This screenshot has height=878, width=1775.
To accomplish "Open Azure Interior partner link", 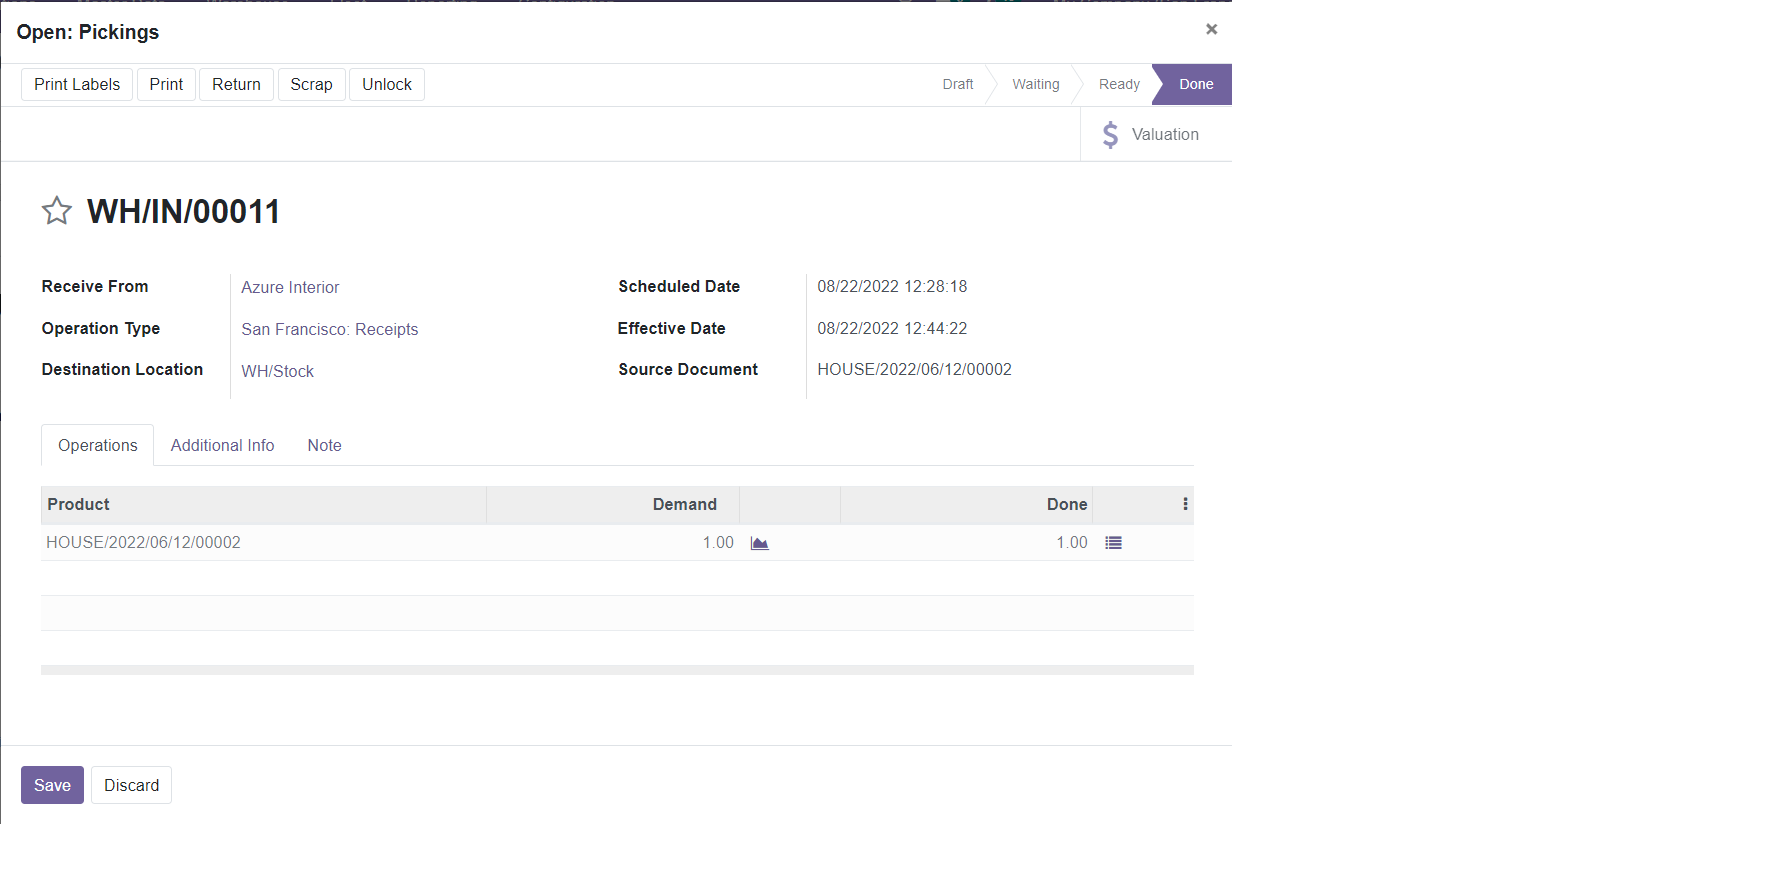I will point(290,288).
